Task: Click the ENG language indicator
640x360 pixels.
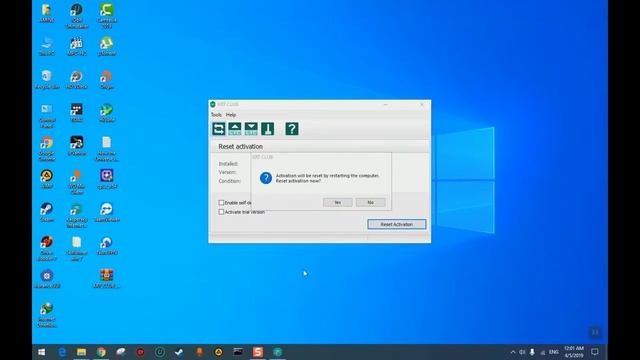Action: pyautogui.click(x=554, y=352)
